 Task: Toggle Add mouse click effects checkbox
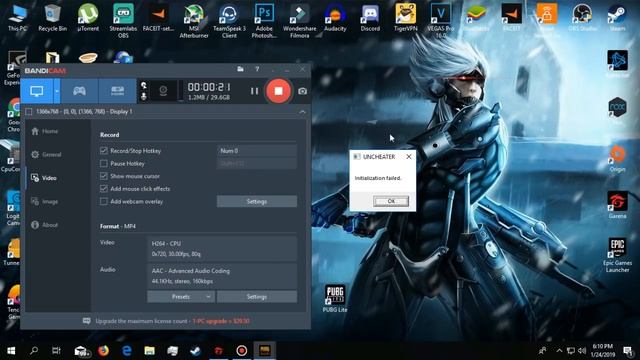click(104, 189)
